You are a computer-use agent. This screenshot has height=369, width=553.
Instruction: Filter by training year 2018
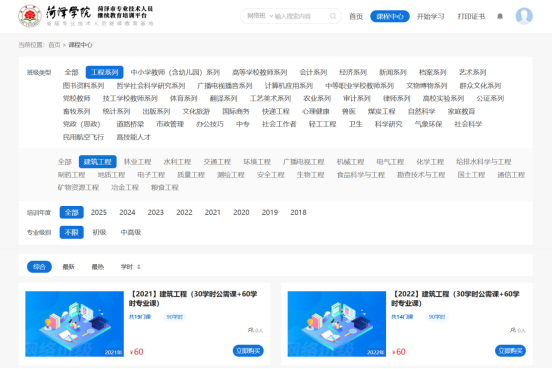298,212
